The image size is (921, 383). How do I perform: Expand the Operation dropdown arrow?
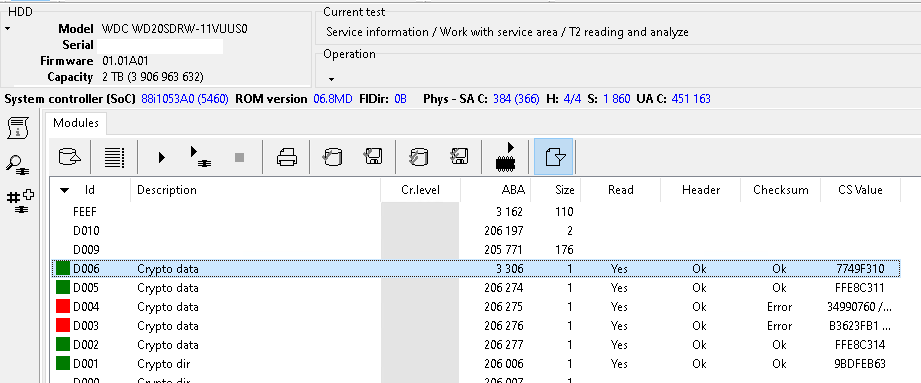point(331,79)
